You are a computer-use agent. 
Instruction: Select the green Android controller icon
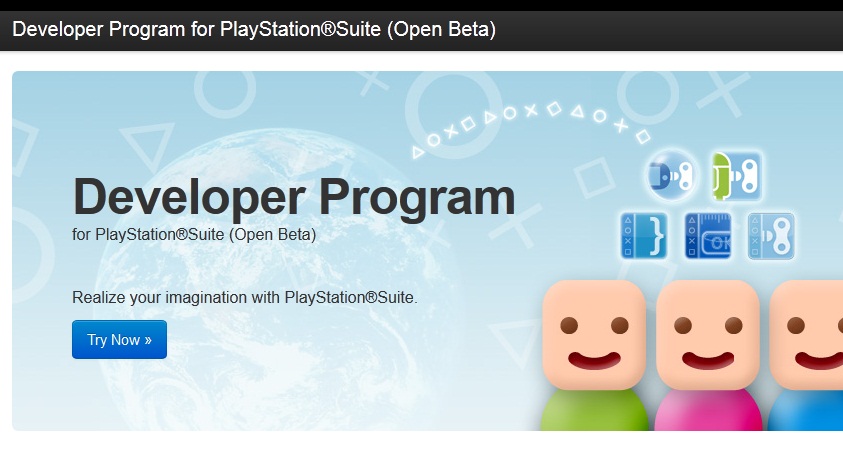[736, 176]
